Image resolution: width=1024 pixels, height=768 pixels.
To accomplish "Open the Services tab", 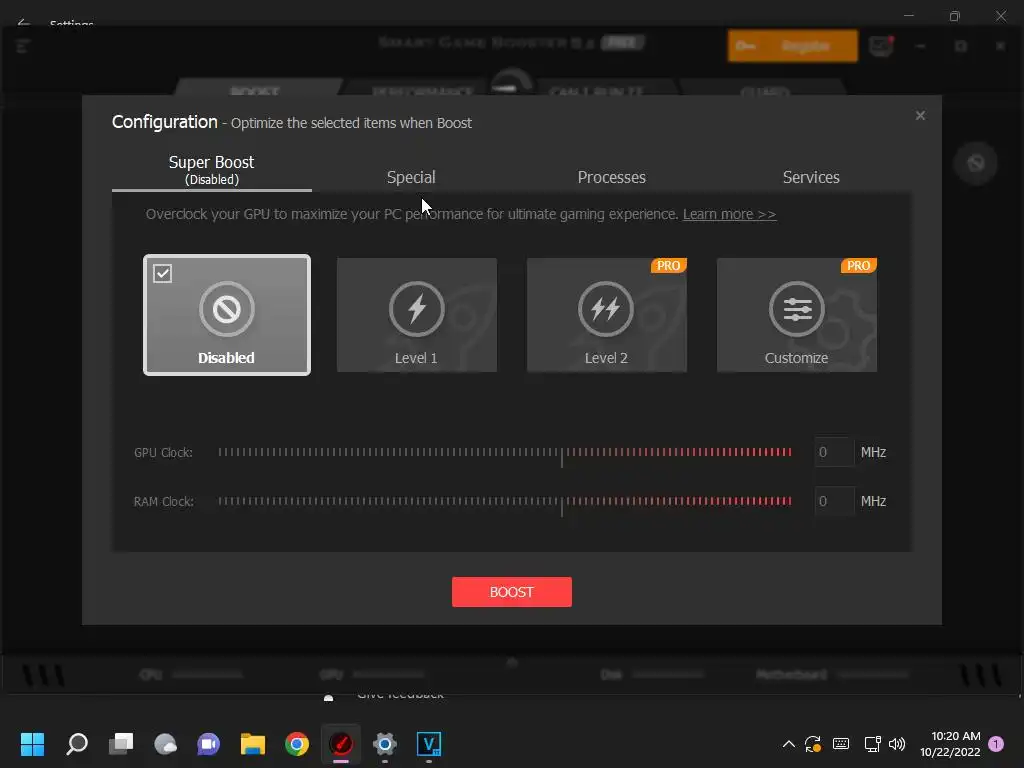I will (811, 177).
